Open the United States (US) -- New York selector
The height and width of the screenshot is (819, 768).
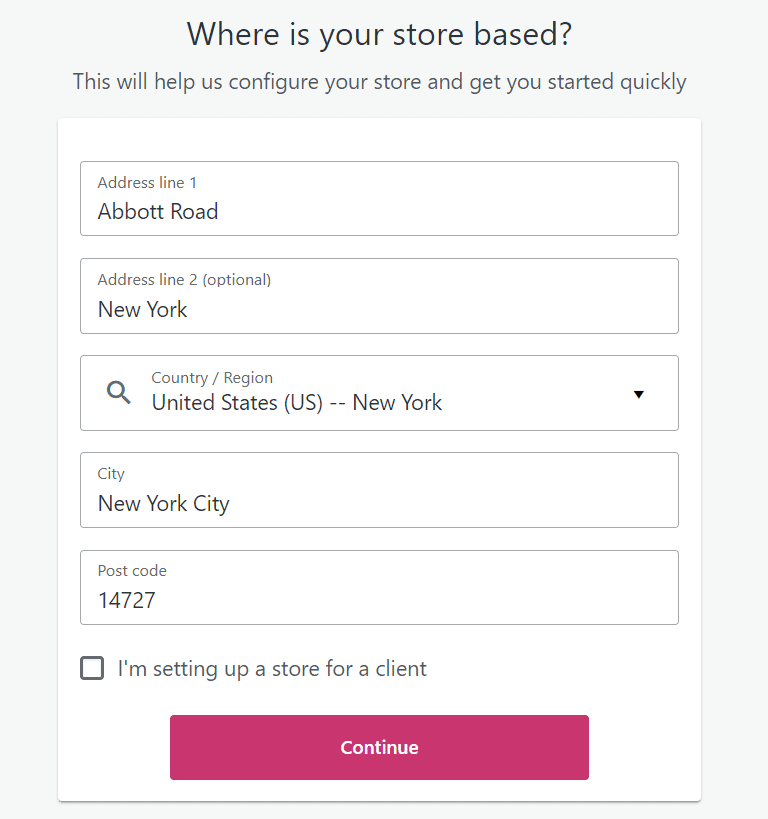pos(379,393)
